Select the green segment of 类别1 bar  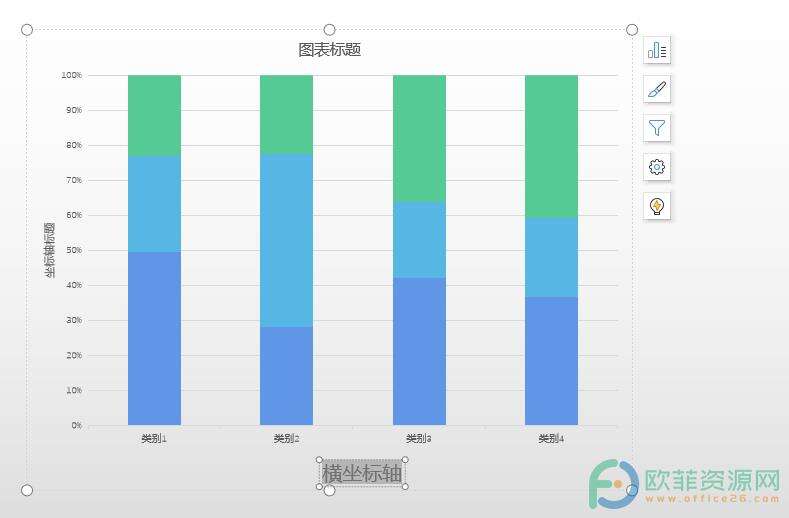[x=154, y=116]
